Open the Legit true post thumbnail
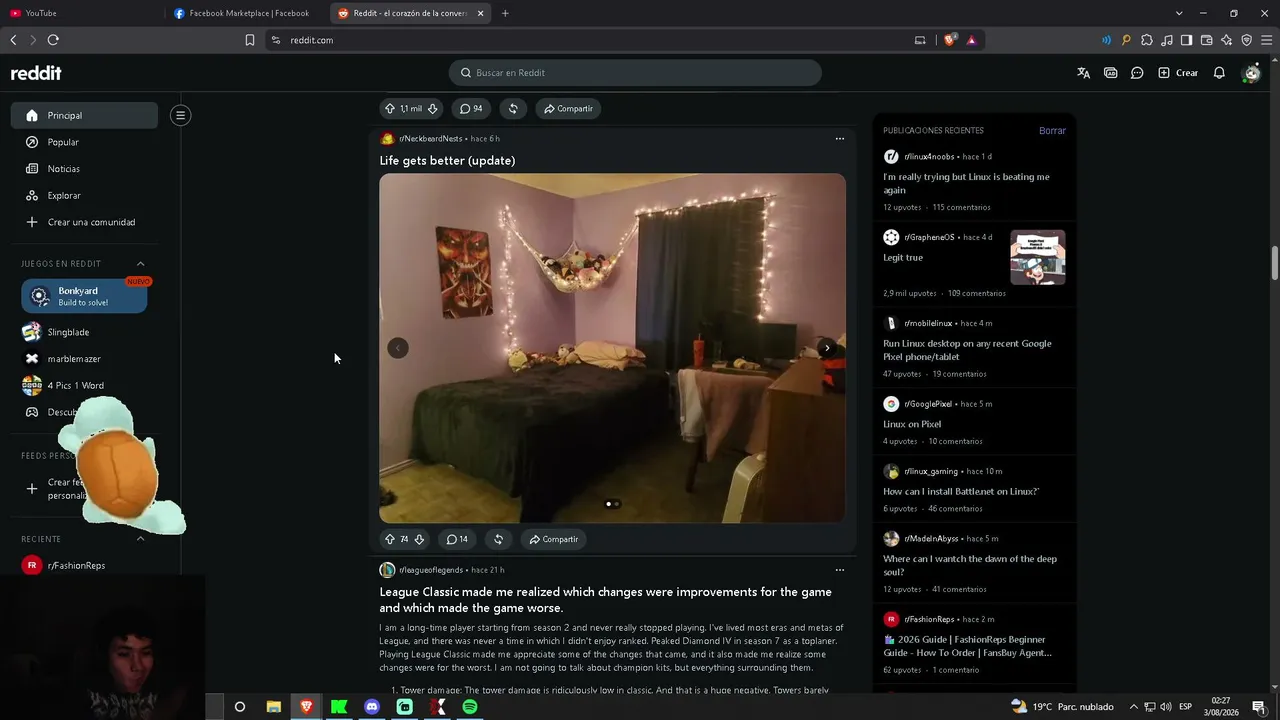Image resolution: width=1280 pixels, height=720 pixels. coord(1038,257)
